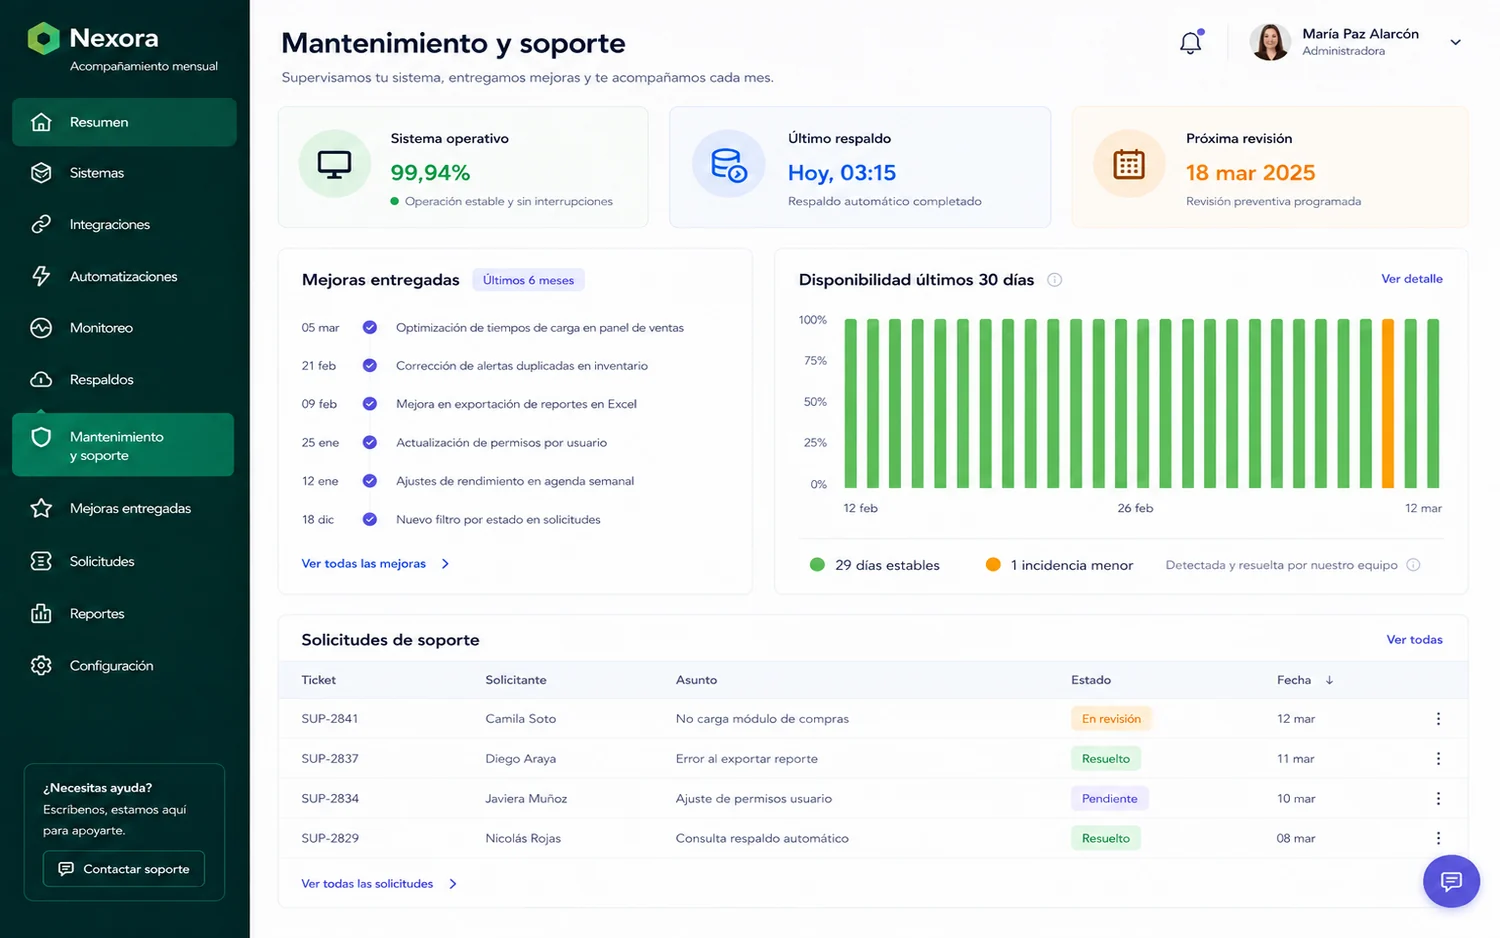Open row options for ticket SUP-2829
Viewport: 1500px width, 938px height.
coord(1438,838)
